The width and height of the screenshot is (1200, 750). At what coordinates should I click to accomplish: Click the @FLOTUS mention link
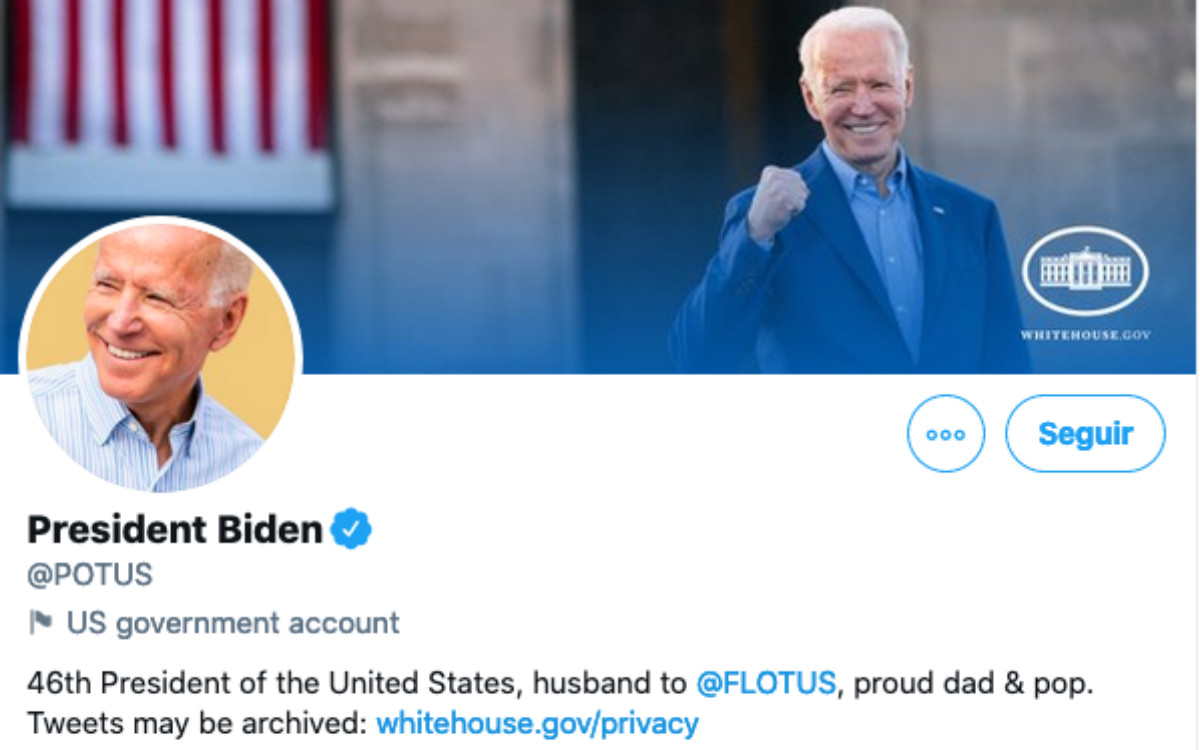coord(766,682)
